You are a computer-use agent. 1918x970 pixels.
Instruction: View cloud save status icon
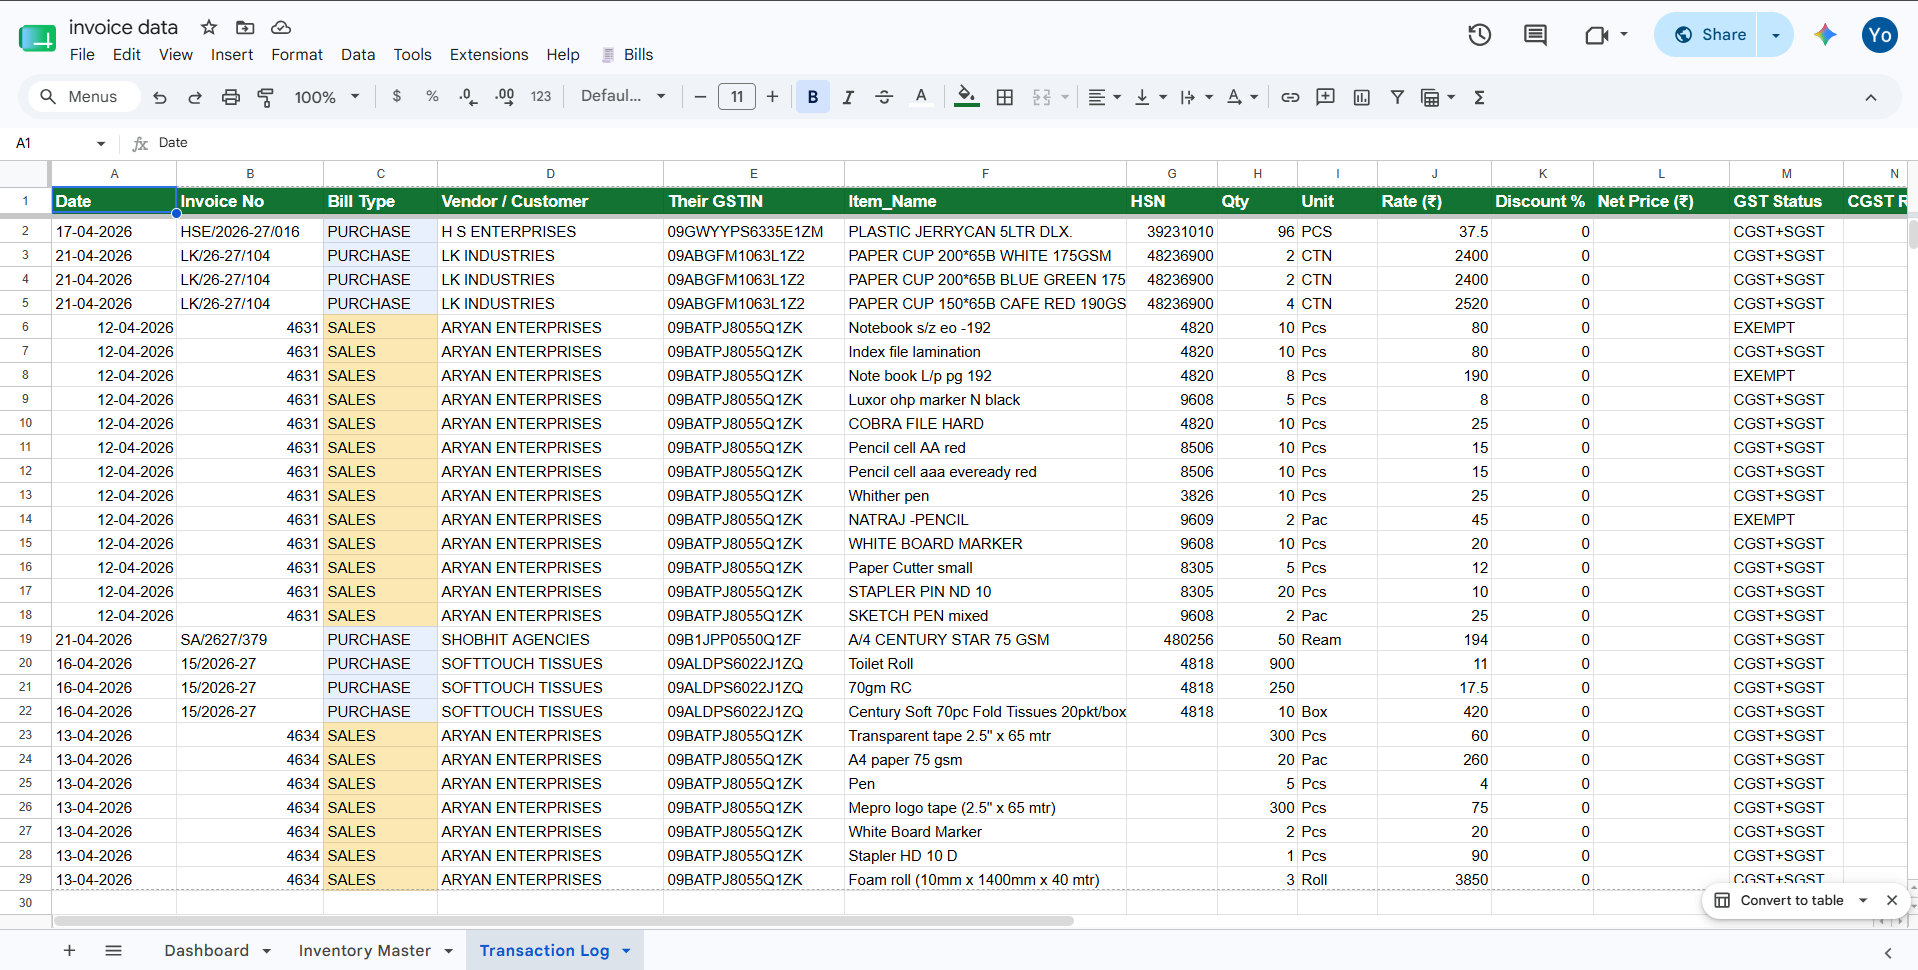click(281, 27)
